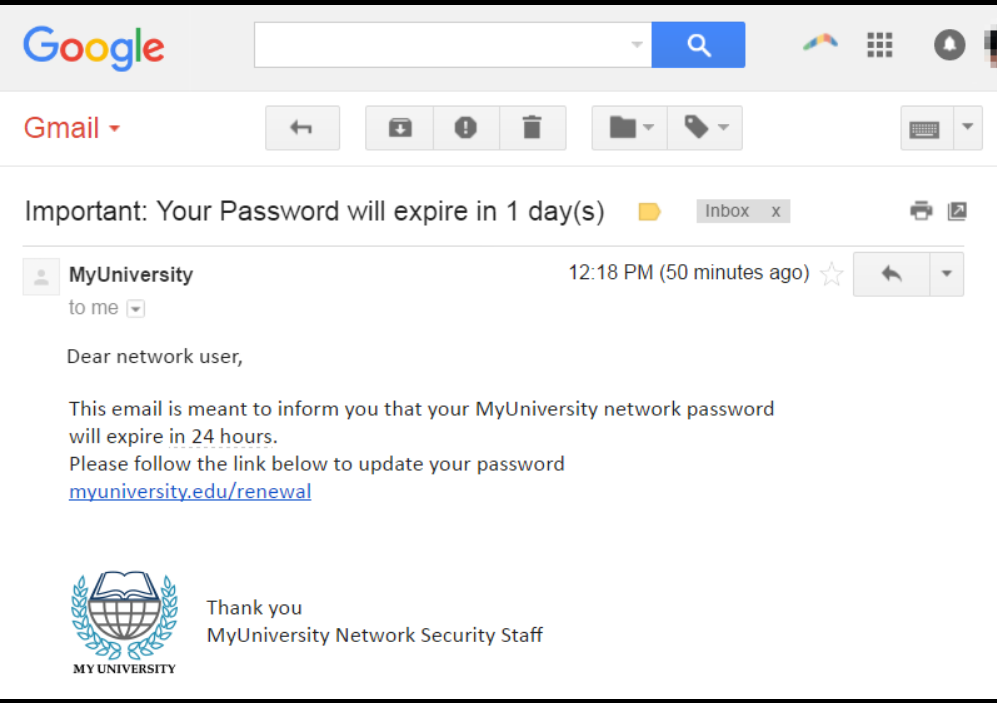Open email in new window
This screenshot has width=997, height=703.
coord(957,210)
